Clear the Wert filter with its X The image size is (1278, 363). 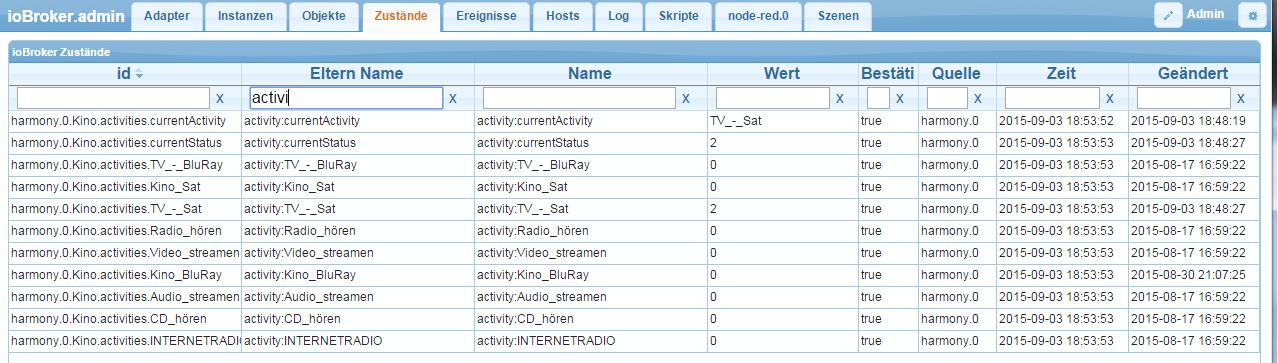click(x=840, y=98)
